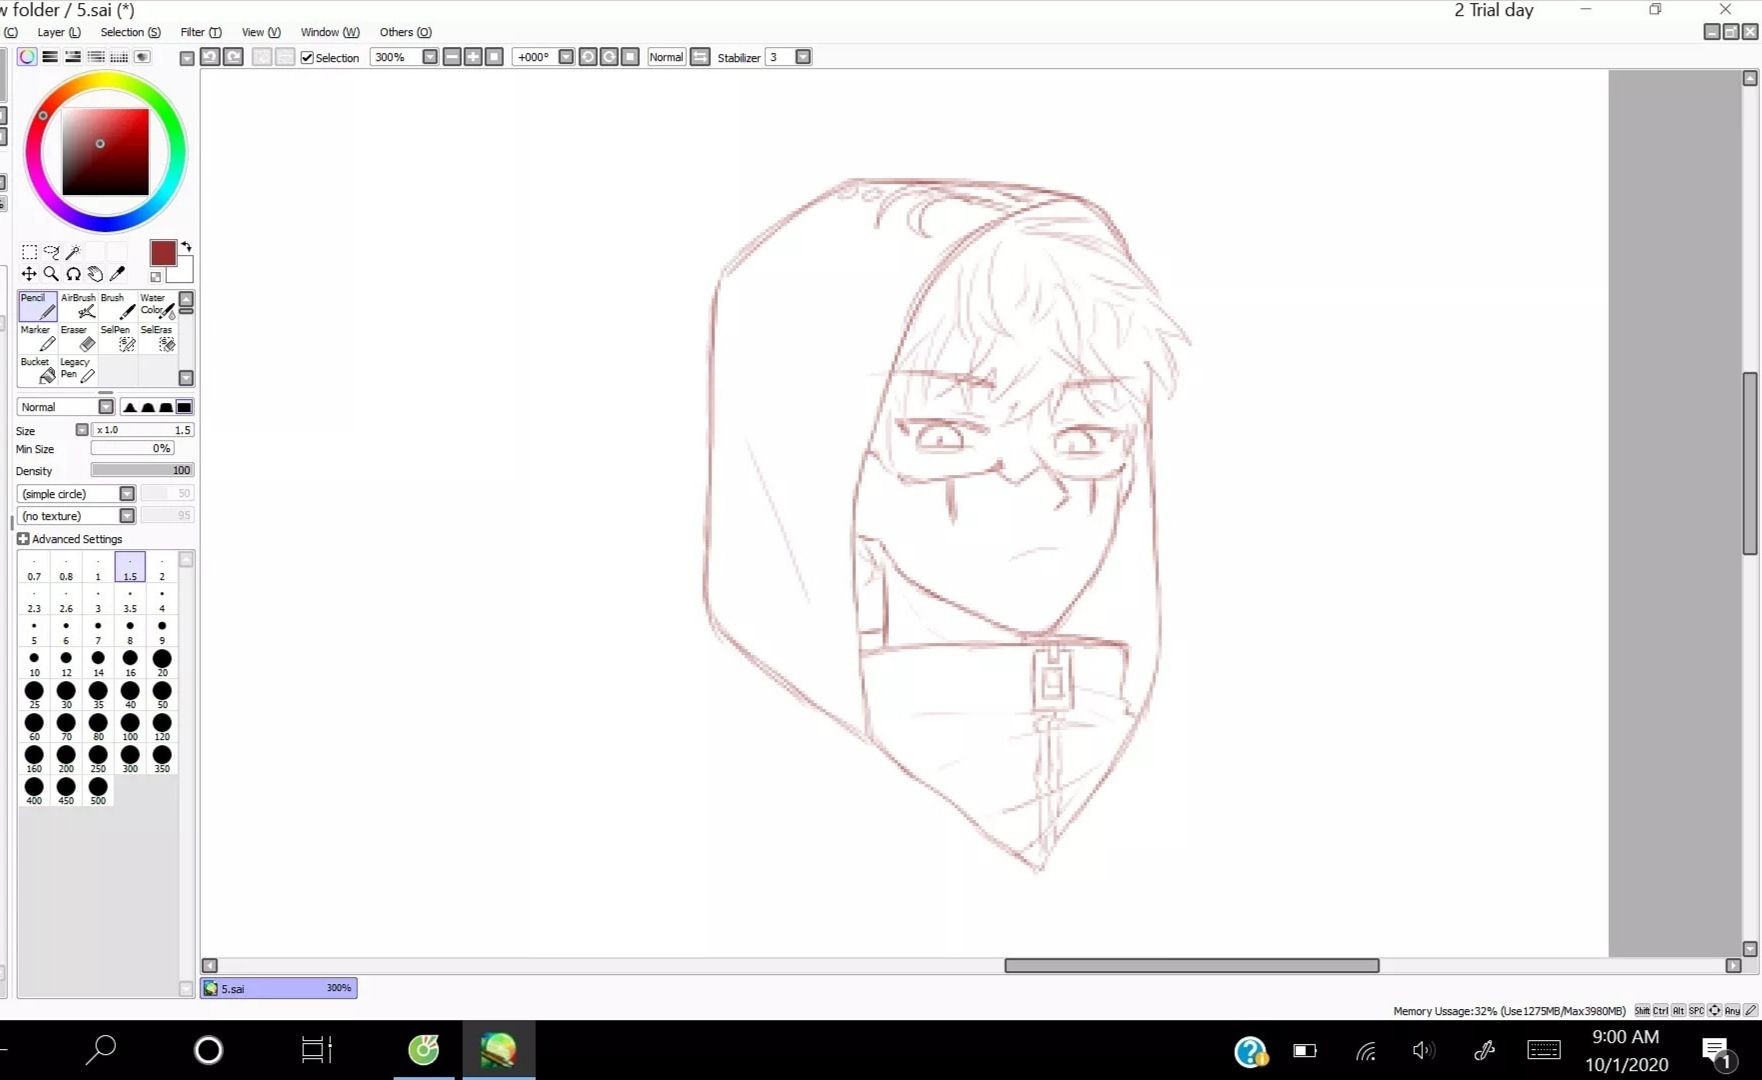Pick the rectangular selection tool
1762x1080 pixels.
(29, 252)
